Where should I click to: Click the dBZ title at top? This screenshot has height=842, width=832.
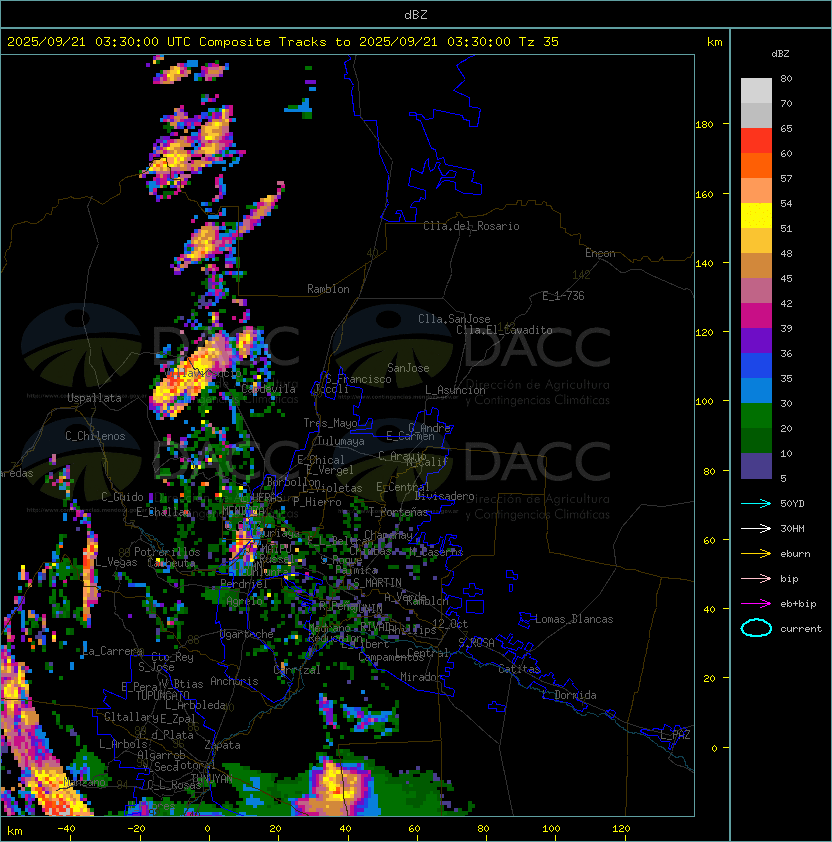coord(416,14)
